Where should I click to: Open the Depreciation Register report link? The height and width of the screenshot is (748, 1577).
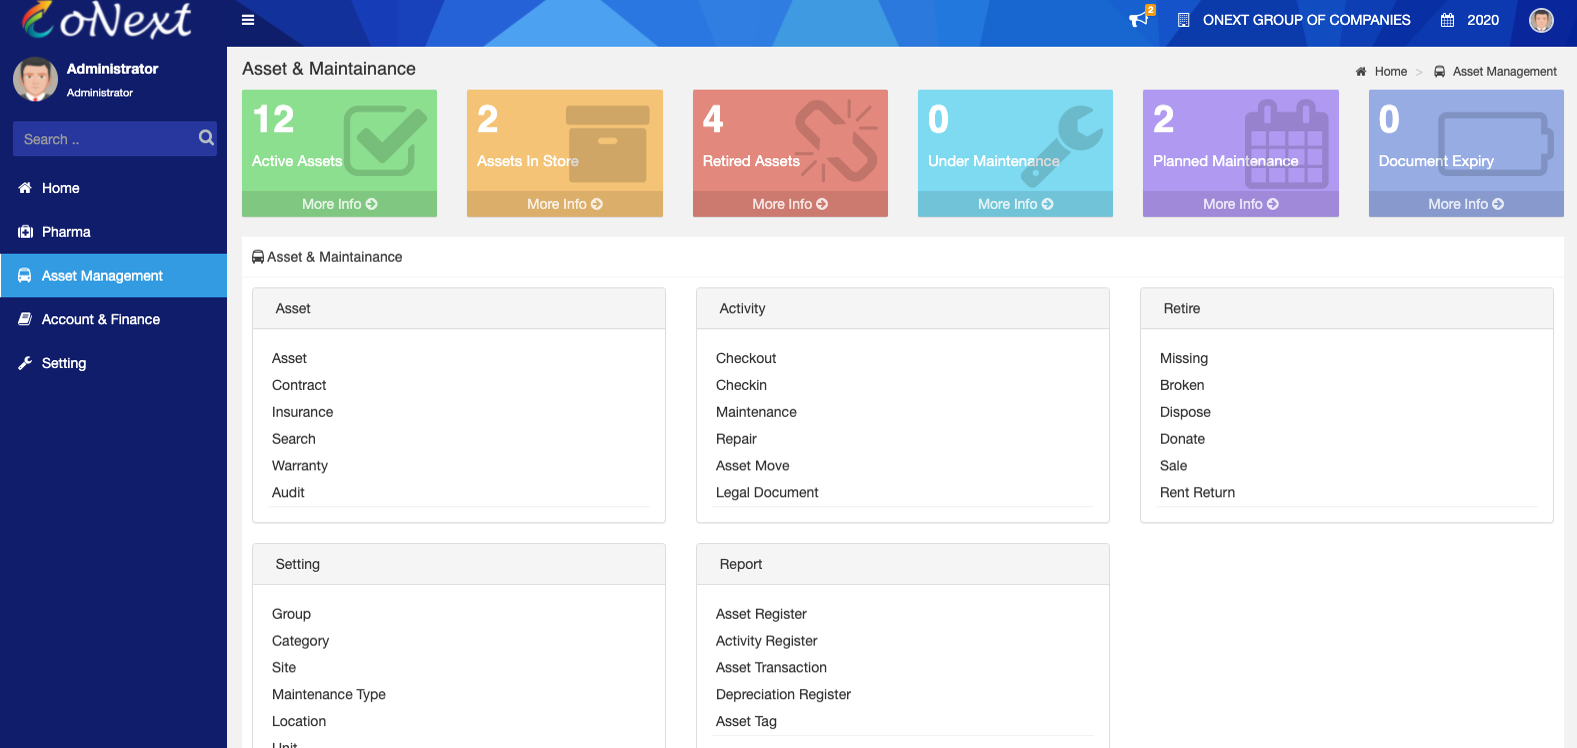(783, 695)
